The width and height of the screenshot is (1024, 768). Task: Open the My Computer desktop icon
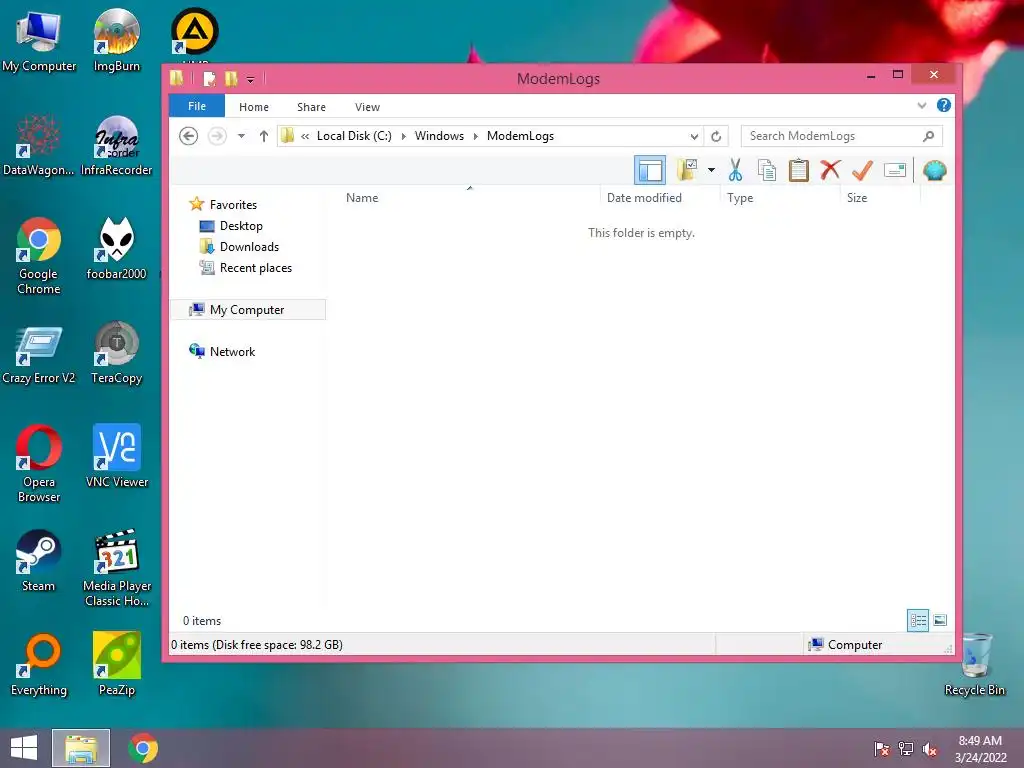(x=39, y=39)
